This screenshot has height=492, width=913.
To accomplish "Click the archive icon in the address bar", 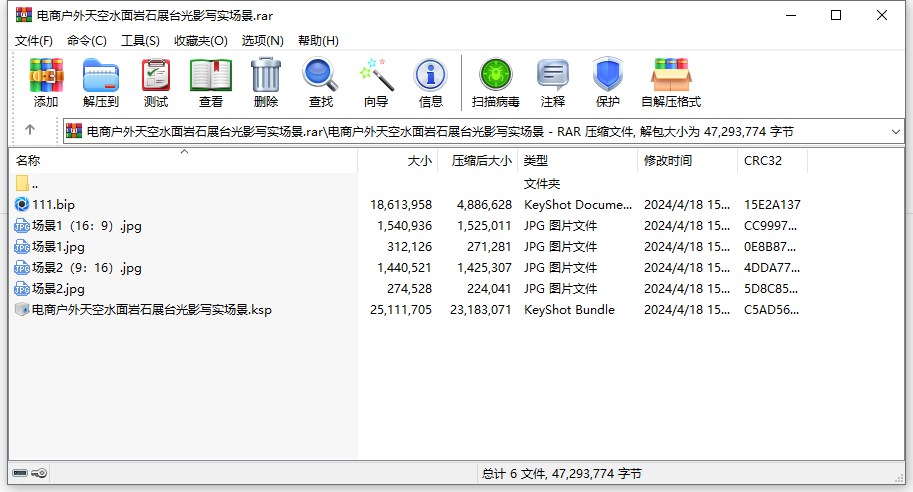I will 74,131.
